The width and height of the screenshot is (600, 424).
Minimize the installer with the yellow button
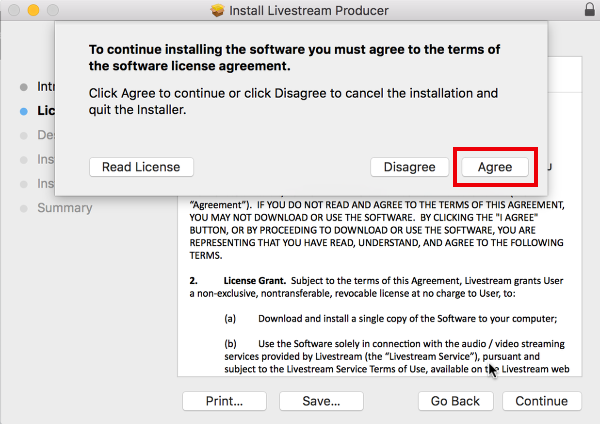(33, 10)
